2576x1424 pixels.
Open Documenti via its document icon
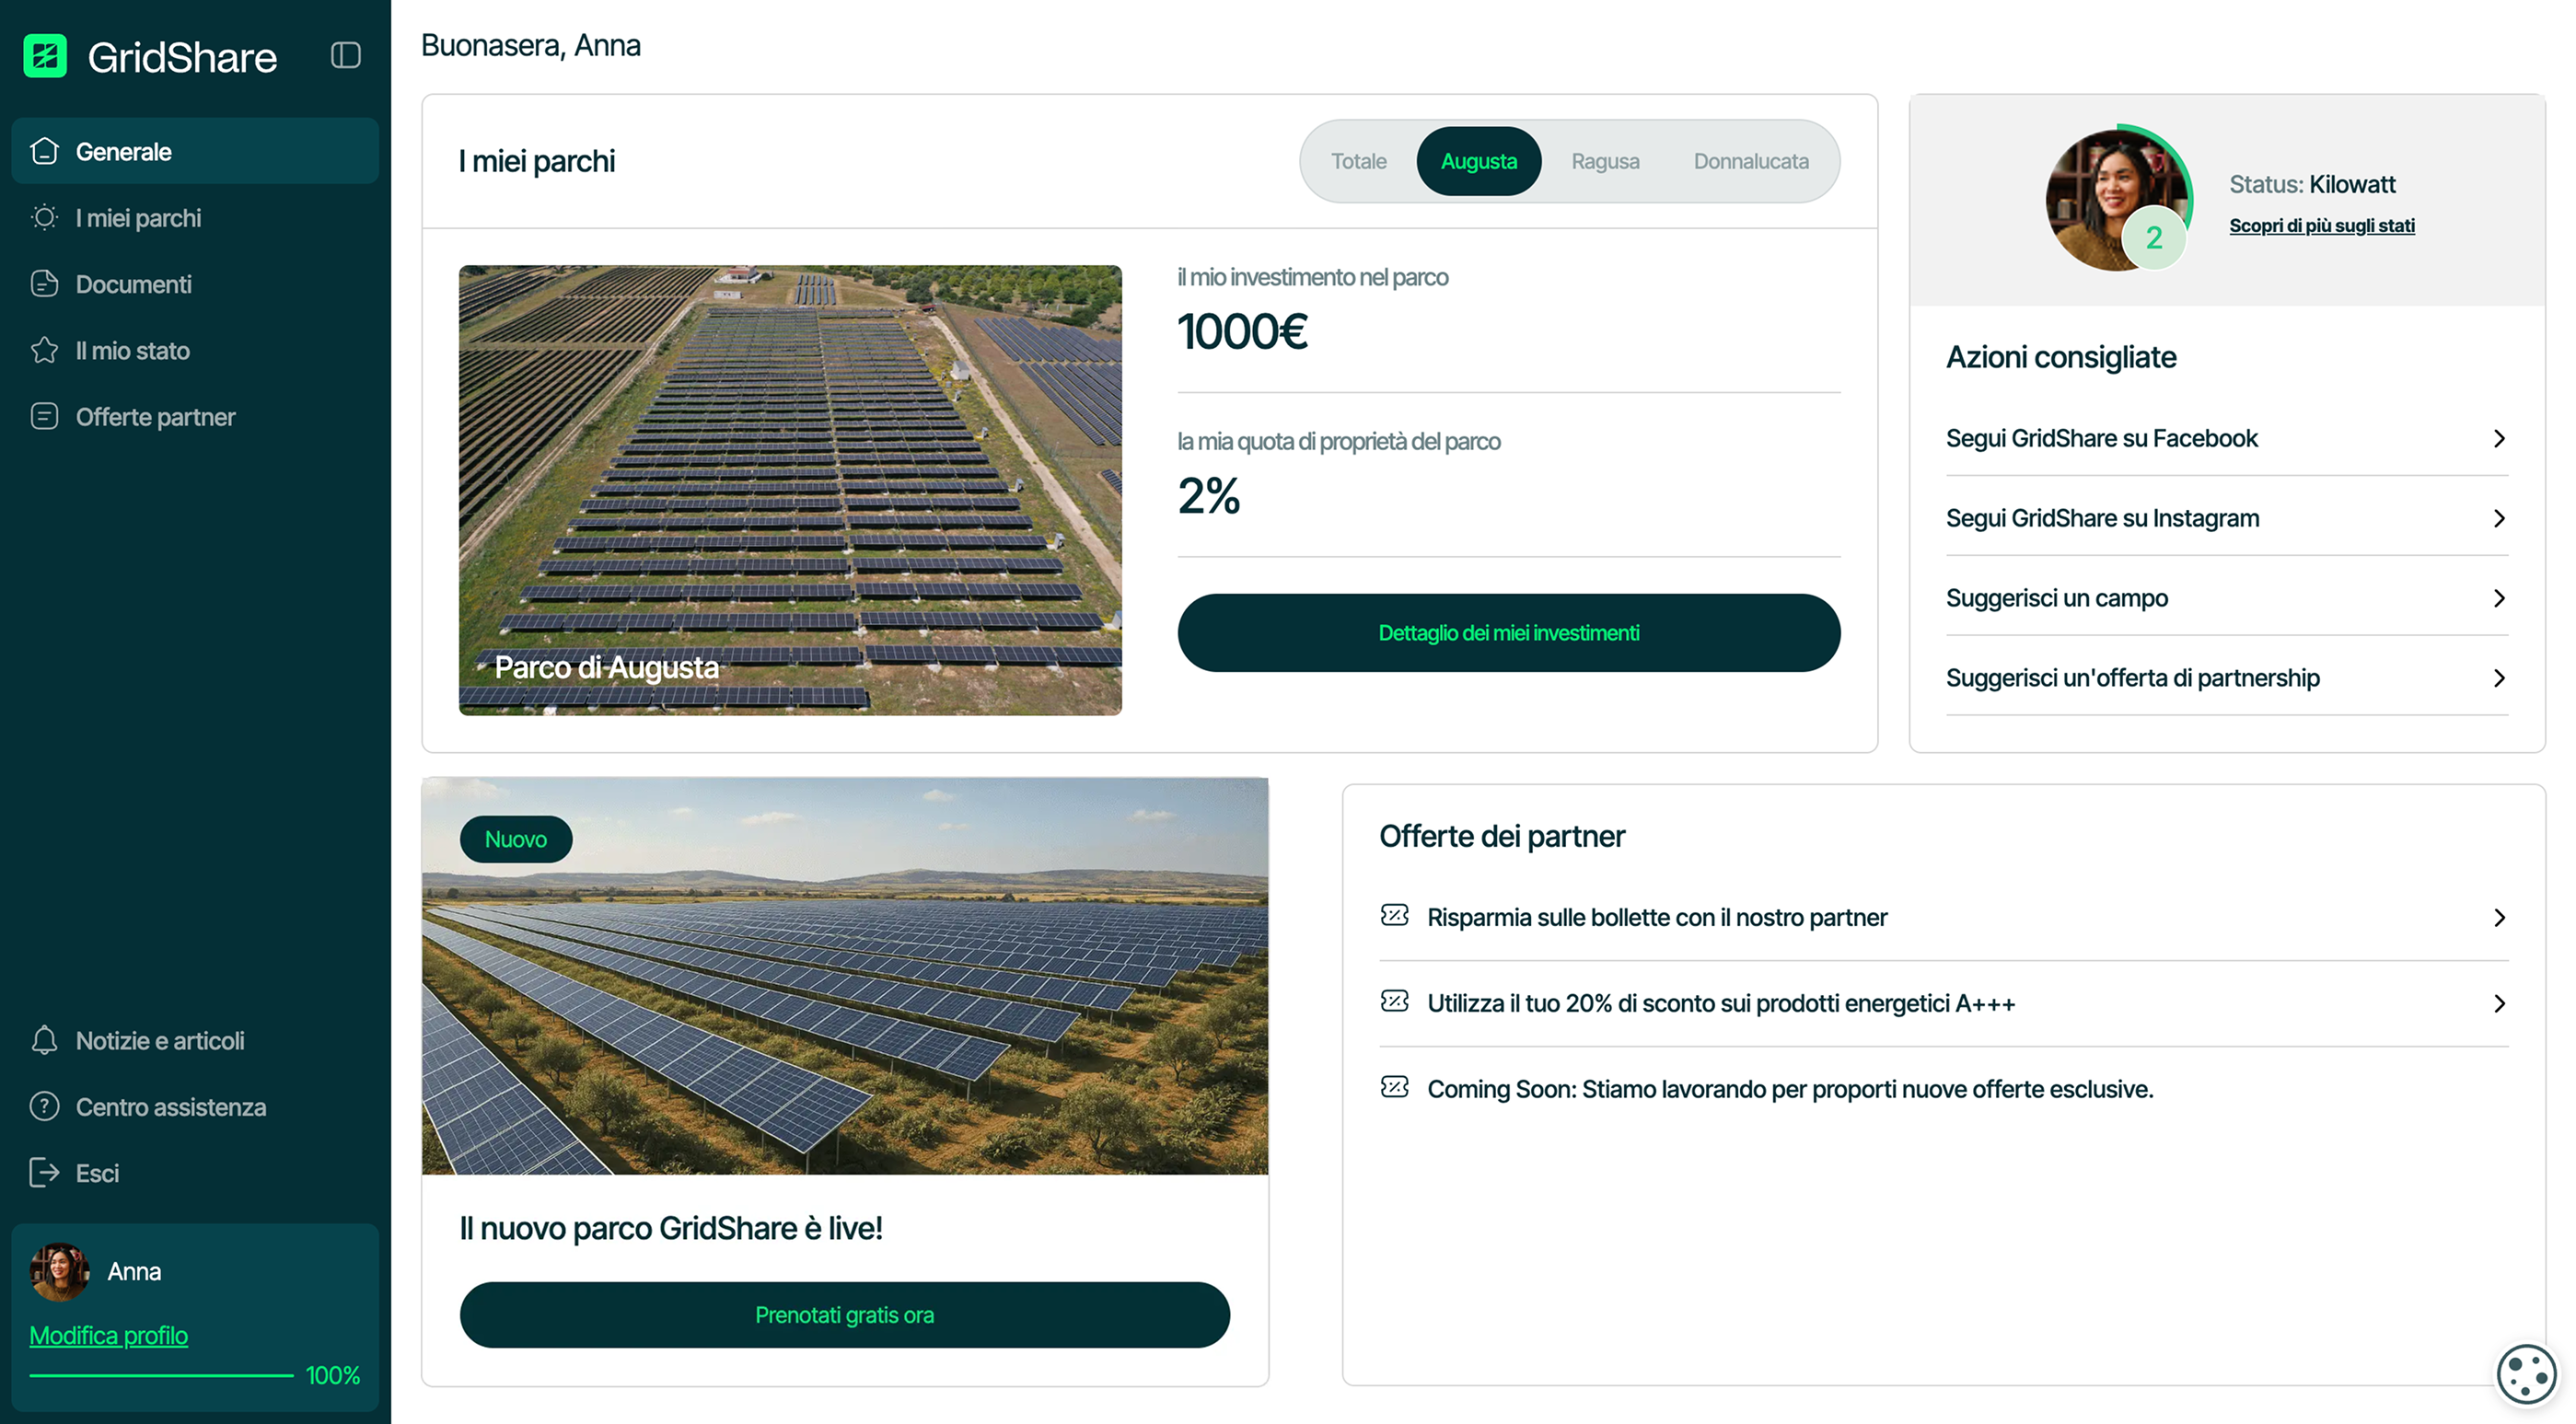tap(44, 284)
